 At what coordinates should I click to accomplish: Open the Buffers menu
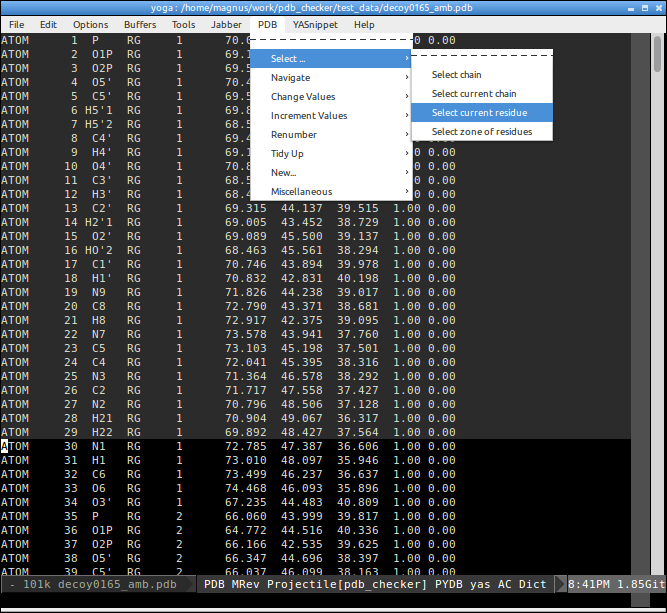point(140,25)
